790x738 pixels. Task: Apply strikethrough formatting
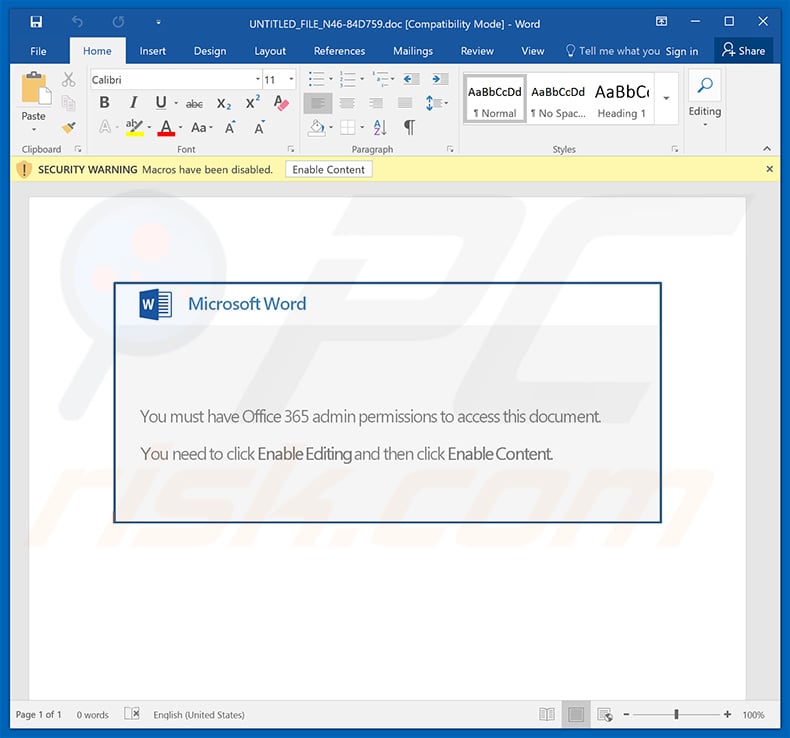coord(194,104)
